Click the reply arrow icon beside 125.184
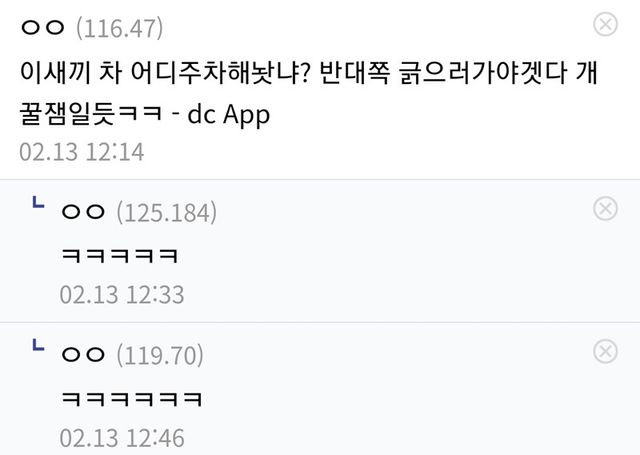This screenshot has height=455, width=640. click(x=38, y=202)
